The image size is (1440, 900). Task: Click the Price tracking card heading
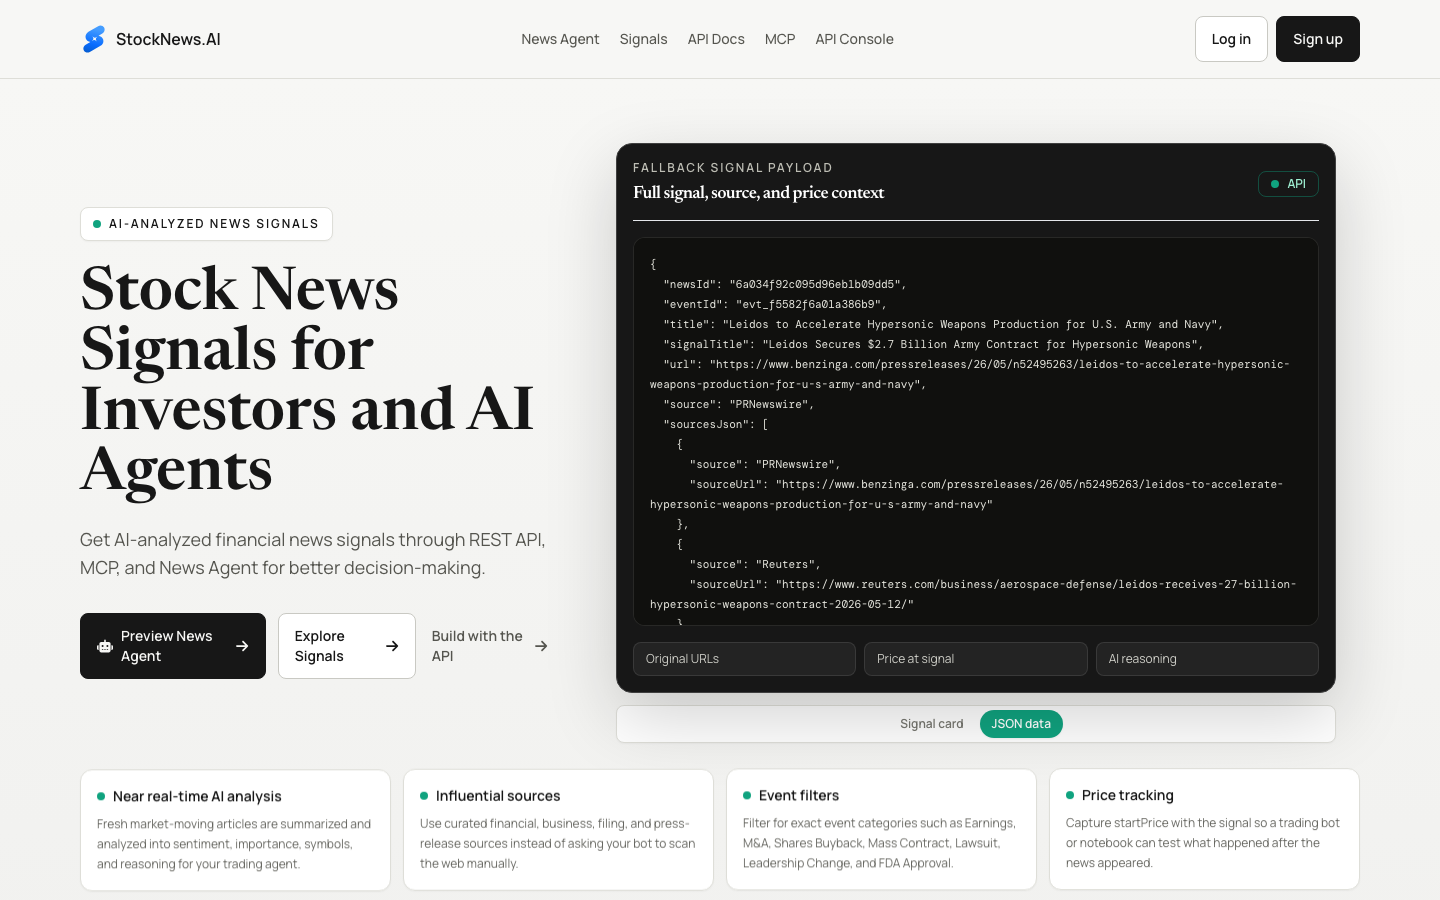click(1128, 795)
